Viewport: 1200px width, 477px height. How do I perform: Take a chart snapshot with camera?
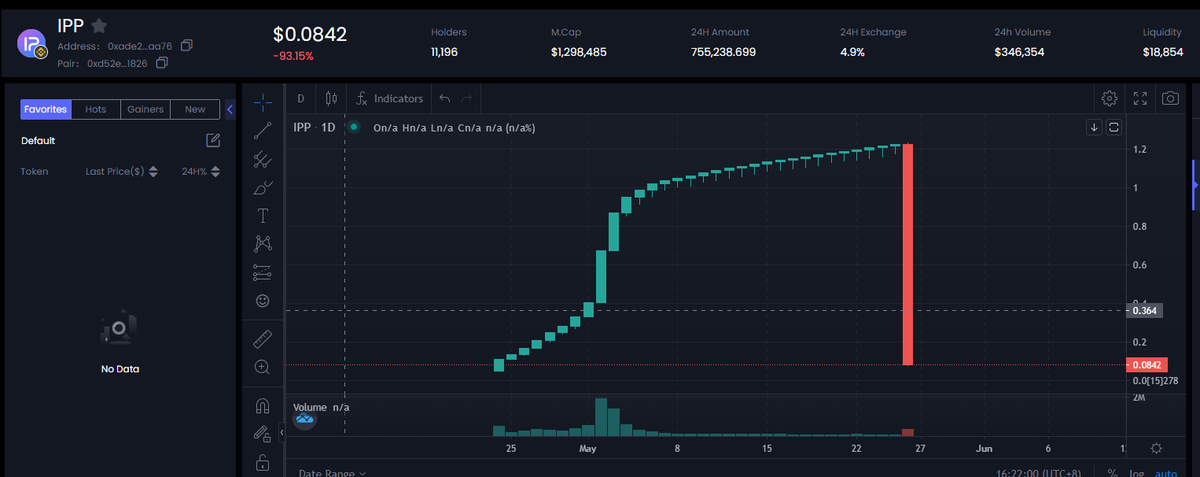pyautogui.click(x=1170, y=98)
